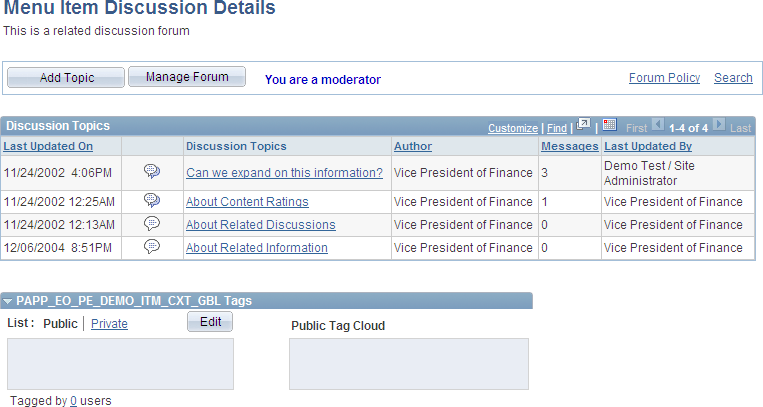Click chat icon beside About Content Ratings
The width and height of the screenshot is (763, 407).
pyautogui.click(x=152, y=200)
